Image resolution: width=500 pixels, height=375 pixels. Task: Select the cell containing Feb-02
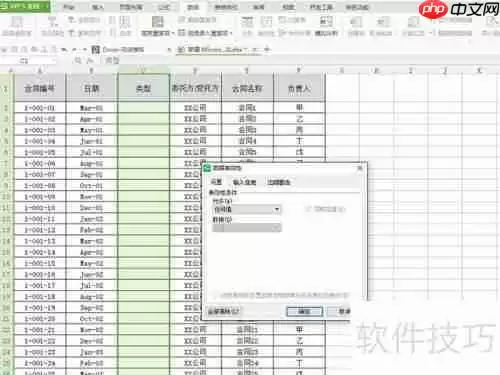(x=92, y=230)
